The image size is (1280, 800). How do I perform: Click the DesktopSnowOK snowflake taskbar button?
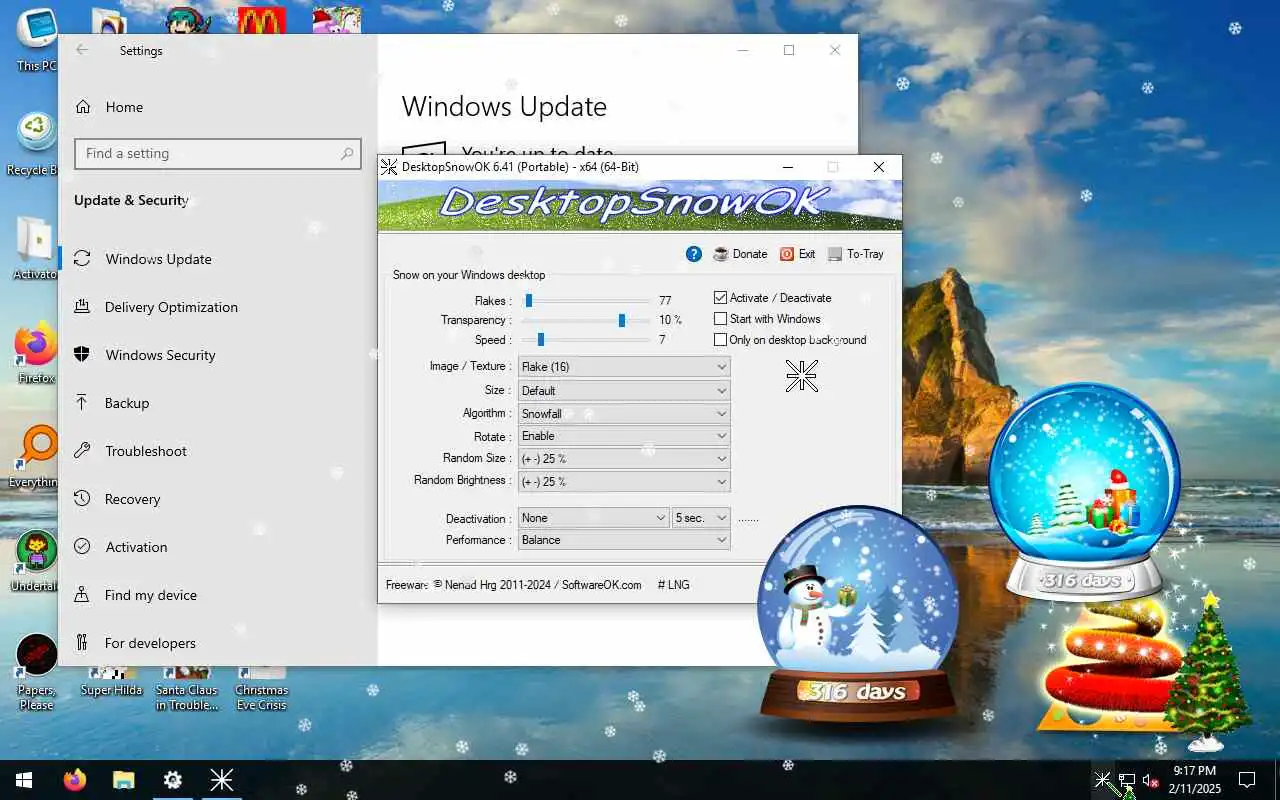tap(221, 780)
